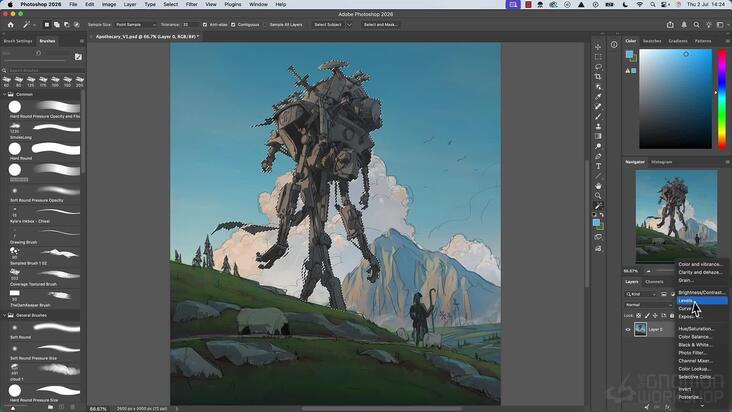Select the Eyedropper tool in toolbar
732x412 pixels.
click(x=598, y=97)
